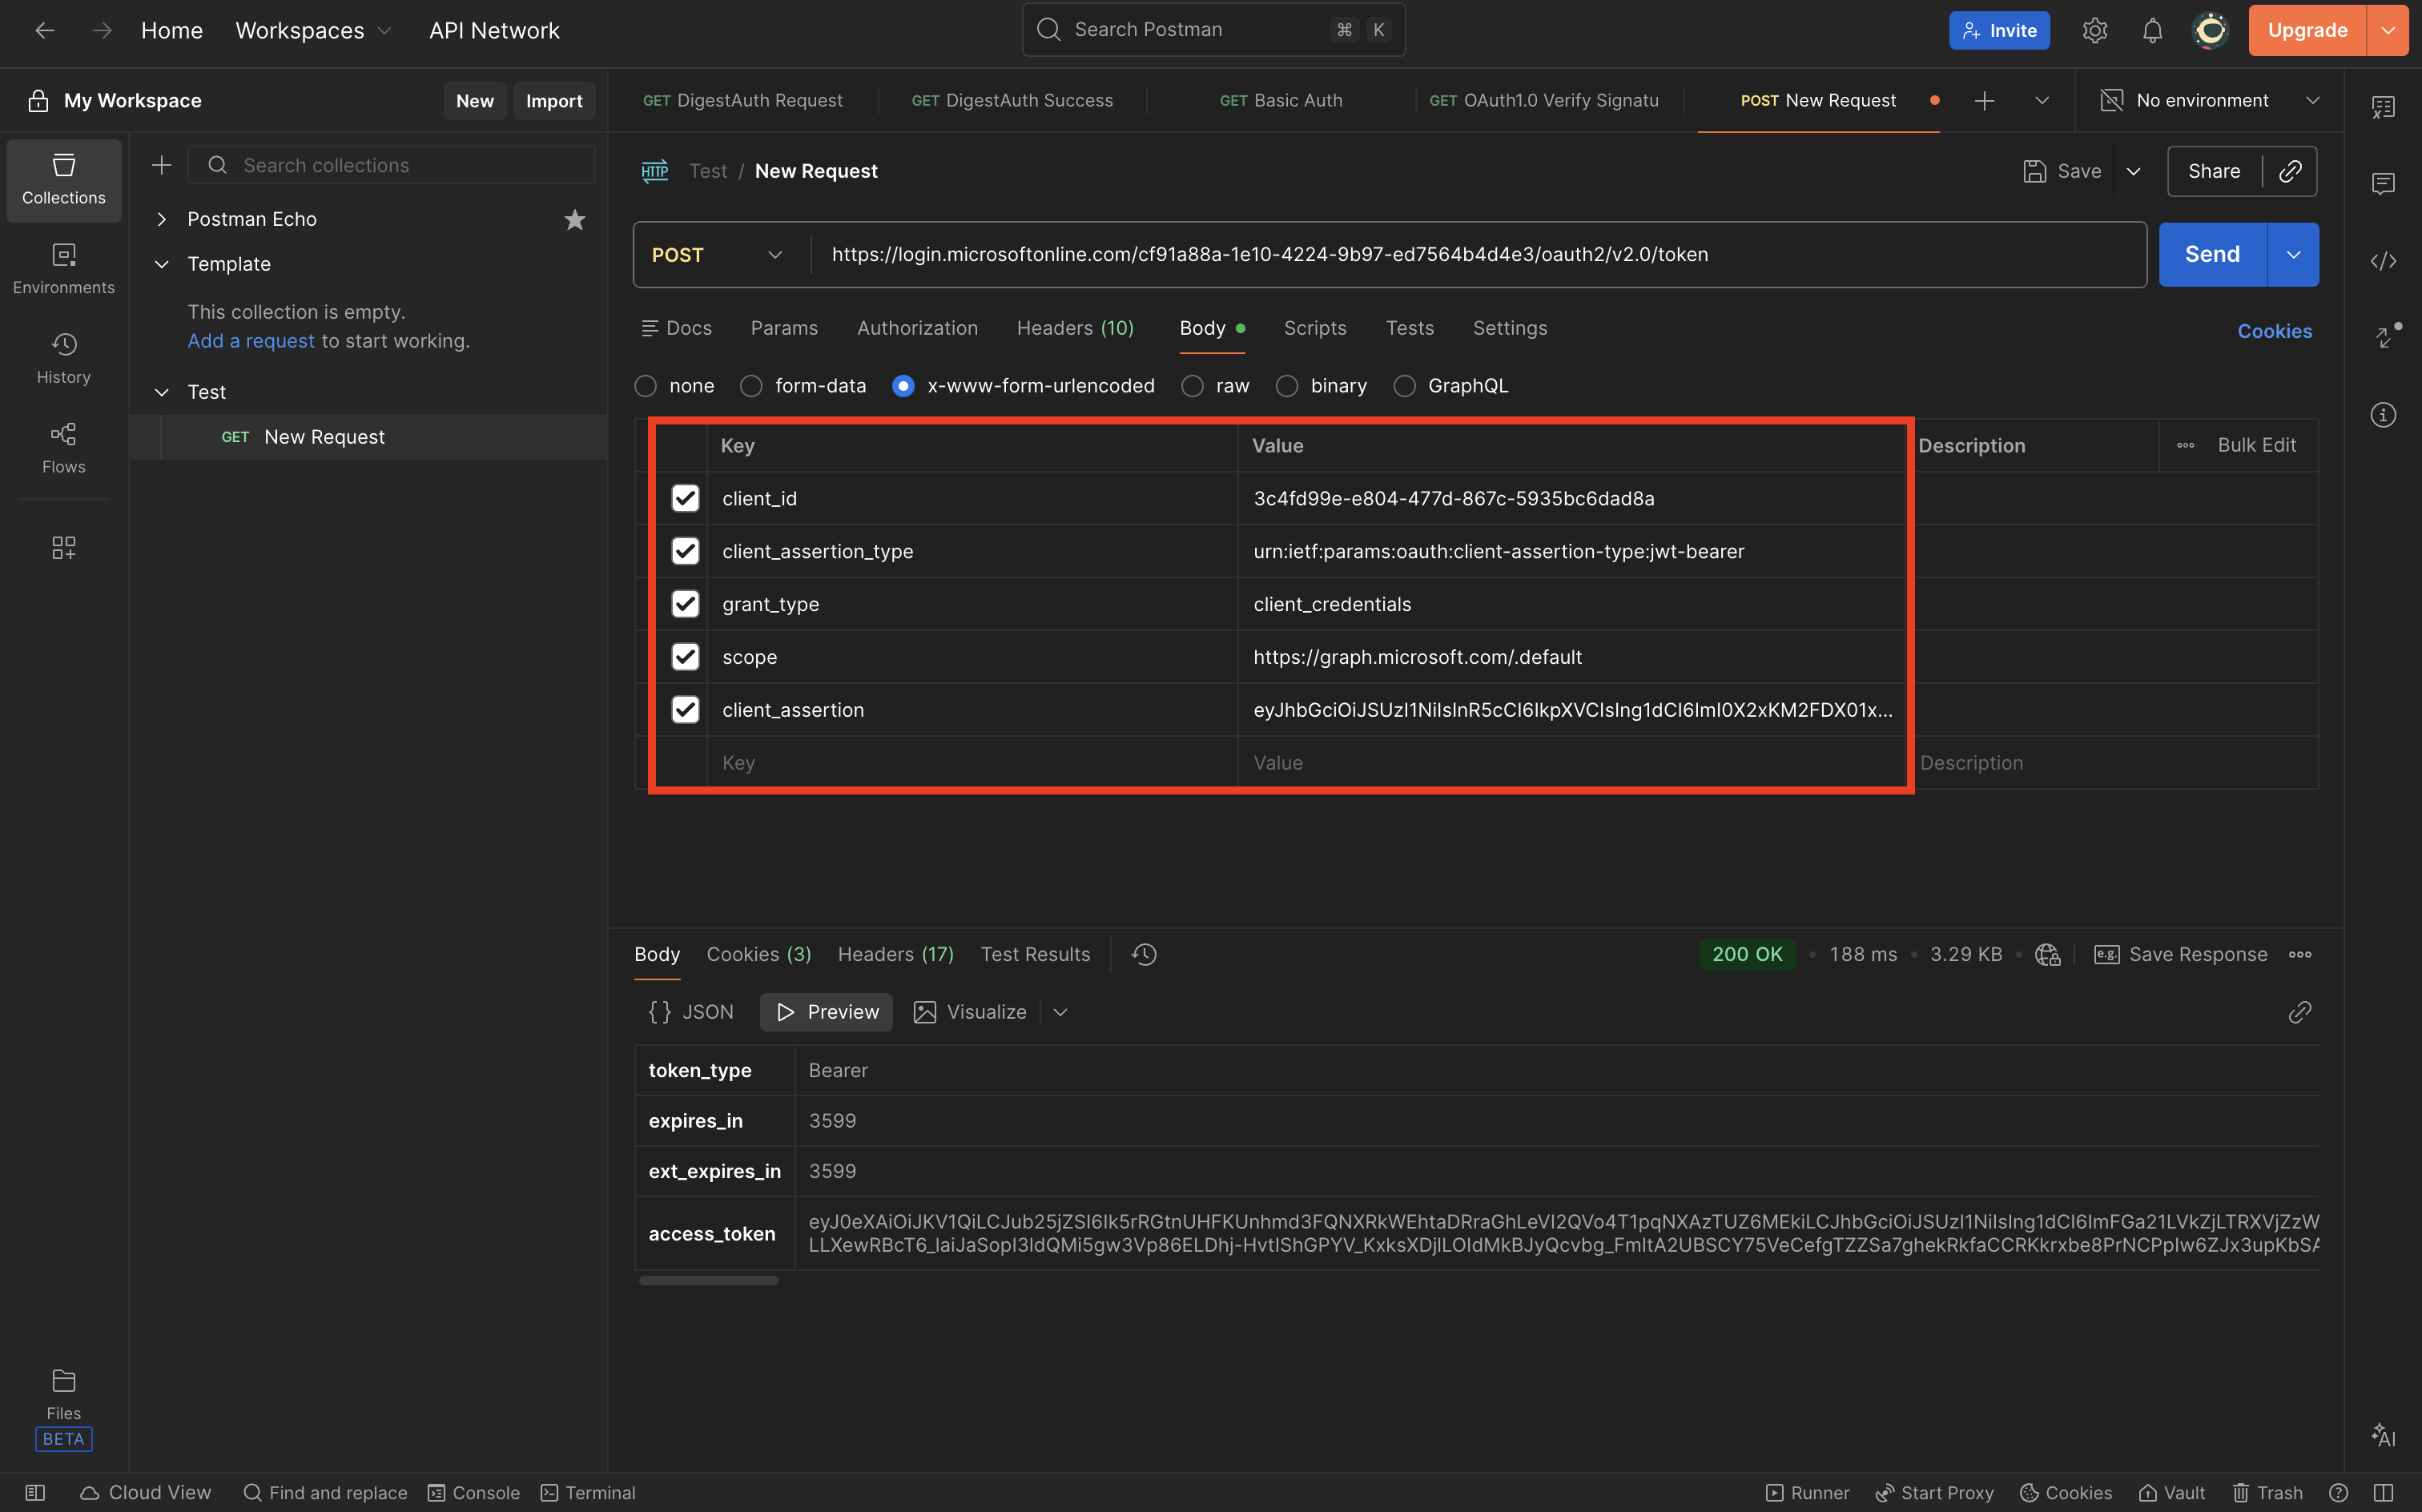Uncheck the grant_type parameter
The height and width of the screenshot is (1512, 2422).
tap(685, 604)
